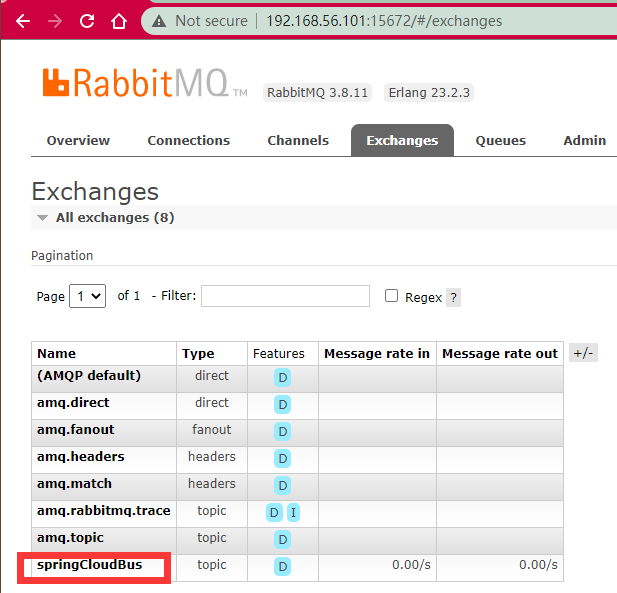
Task: Click the I badge for amq.rabbitmq.trace
Action: point(293,512)
